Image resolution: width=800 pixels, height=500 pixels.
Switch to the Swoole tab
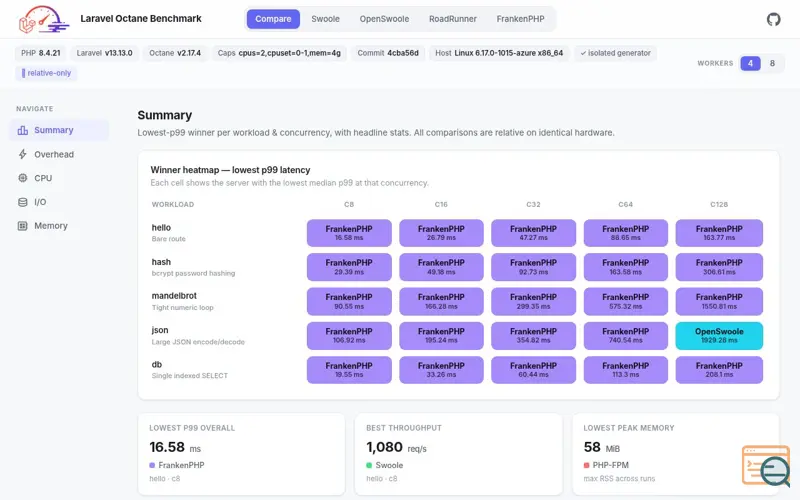(x=326, y=19)
